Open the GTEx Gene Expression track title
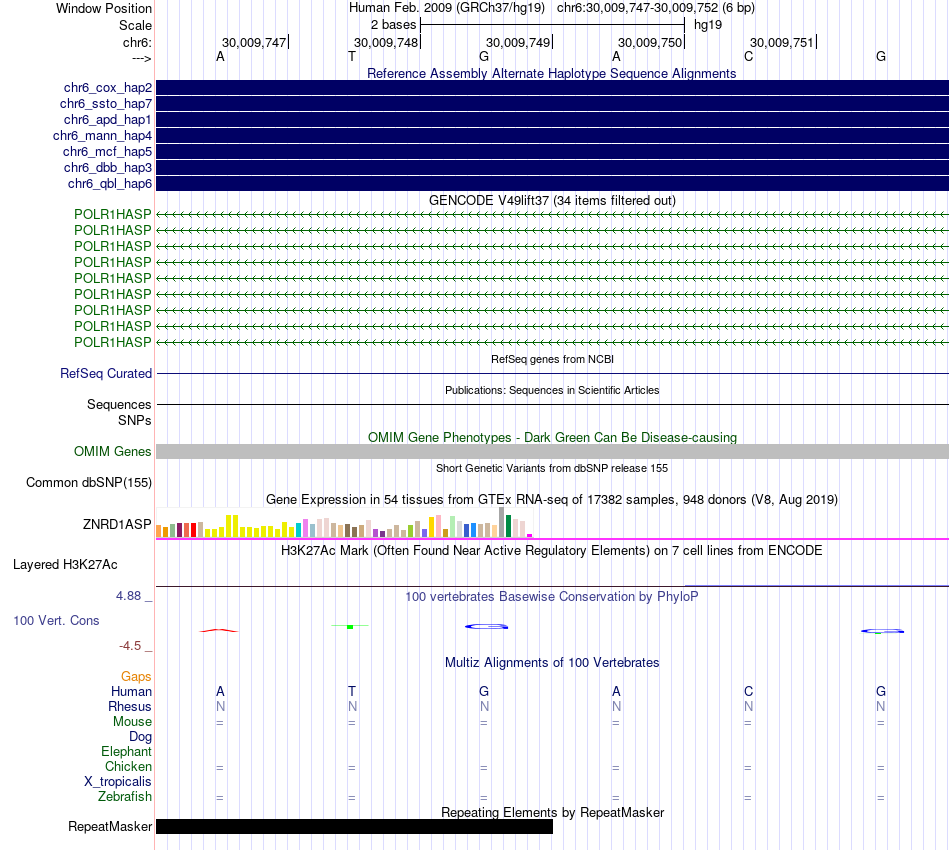This screenshot has width=950, height=850. point(552,500)
